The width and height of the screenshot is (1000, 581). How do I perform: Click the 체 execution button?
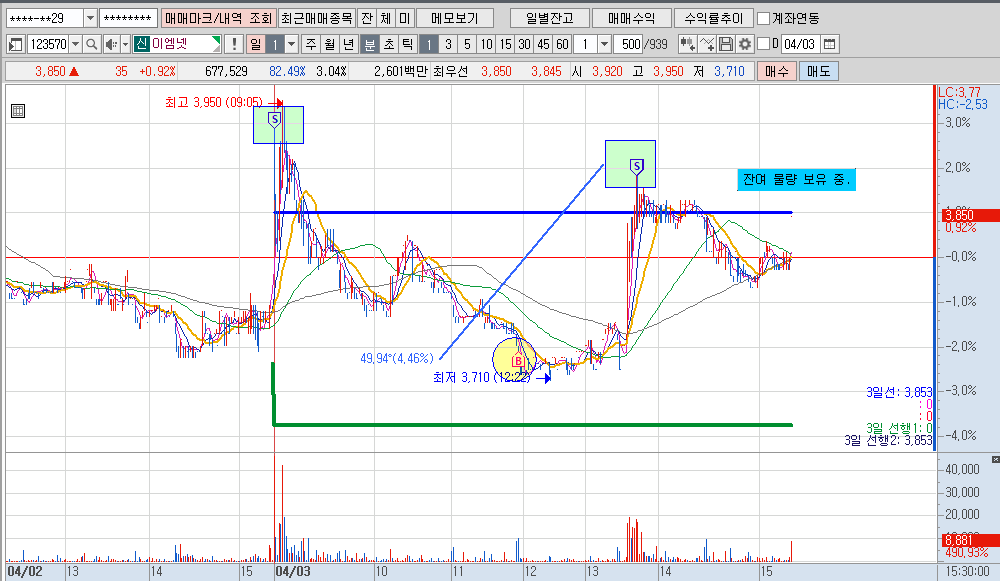click(x=386, y=18)
